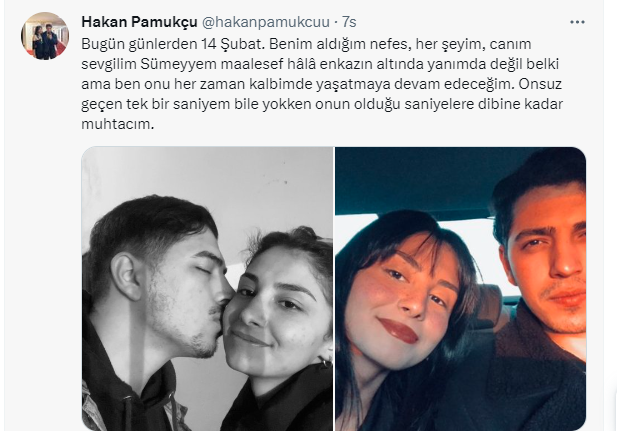Open the black-and-white cheek kiss photo
Image resolution: width=617 pixels, height=431 pixels.
207,289
